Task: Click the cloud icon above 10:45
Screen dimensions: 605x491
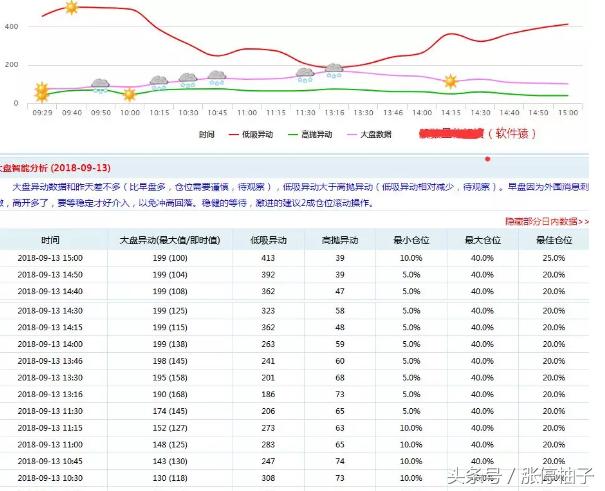Action: click(216, 77)
